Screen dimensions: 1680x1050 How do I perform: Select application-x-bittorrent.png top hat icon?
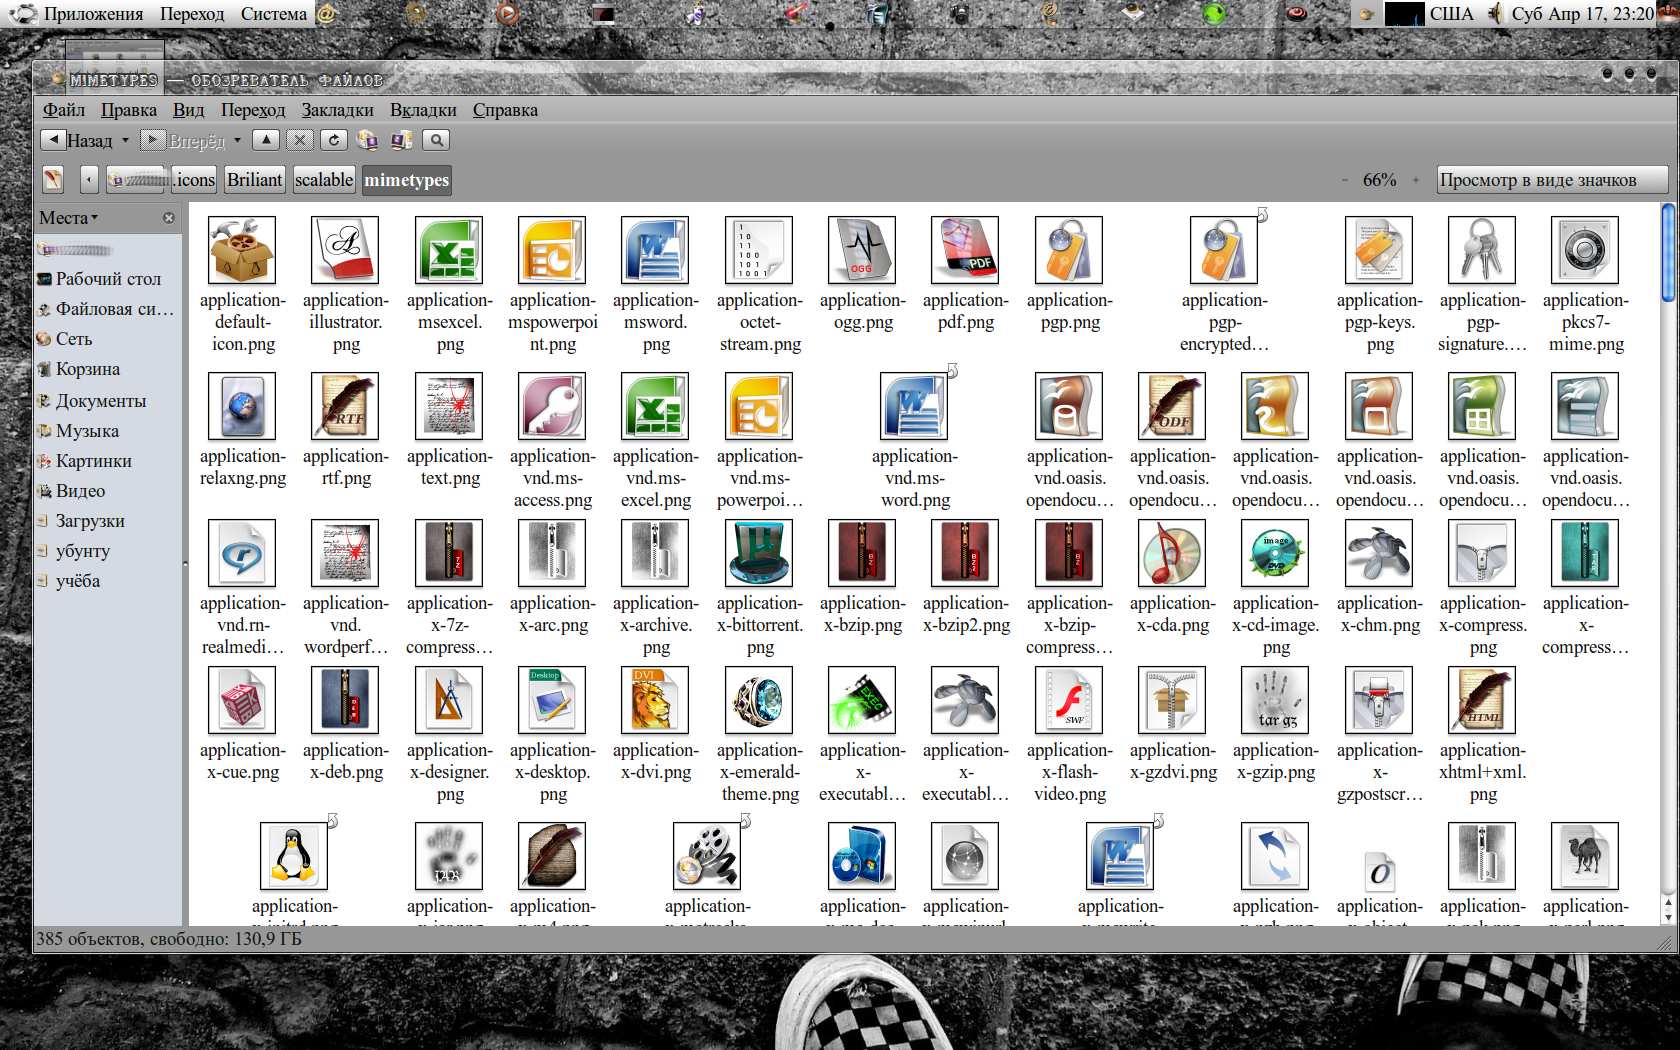point(759,553)
